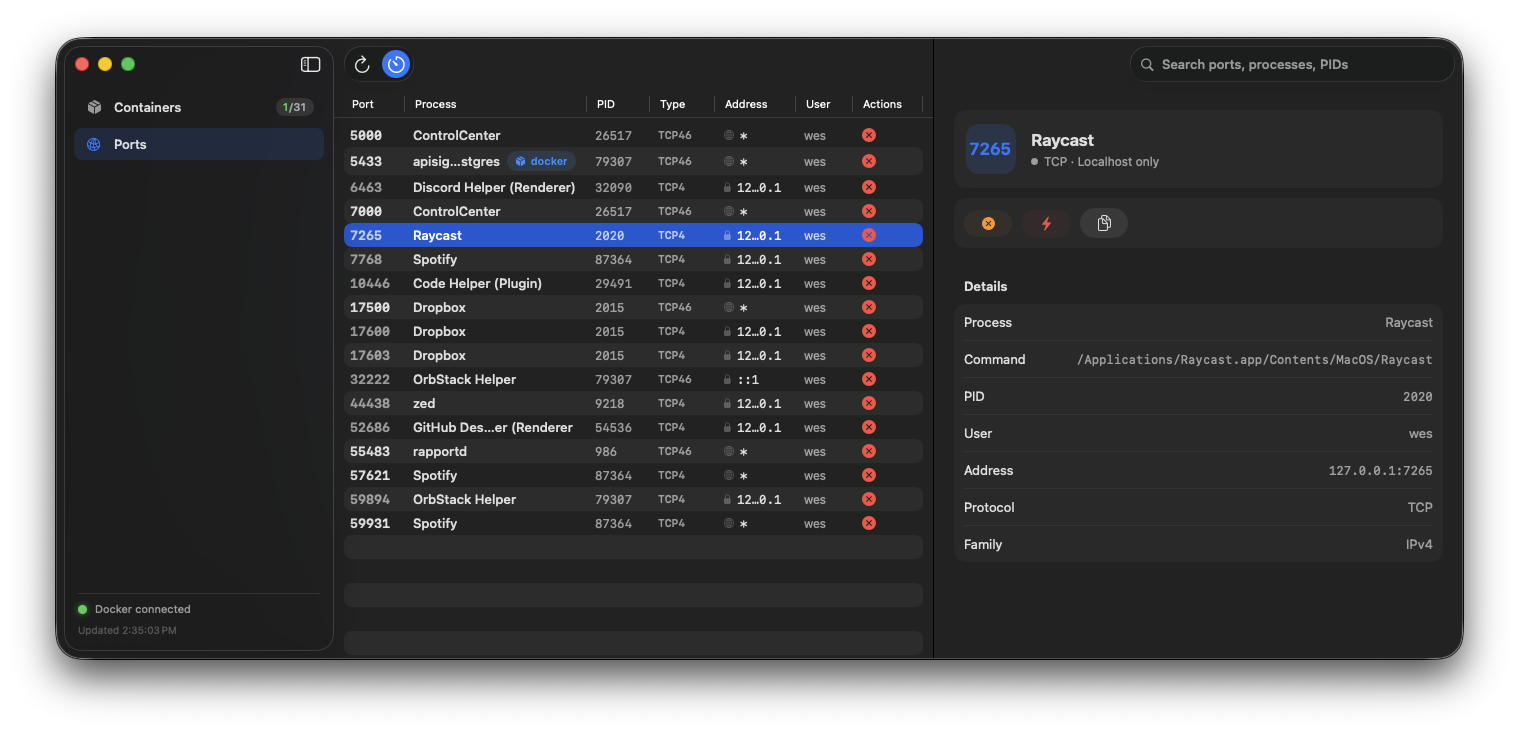The width and height of the screenshot is (1519, 733).
Task: Kill Spotify on port 7768
Action: click(869, 259)
